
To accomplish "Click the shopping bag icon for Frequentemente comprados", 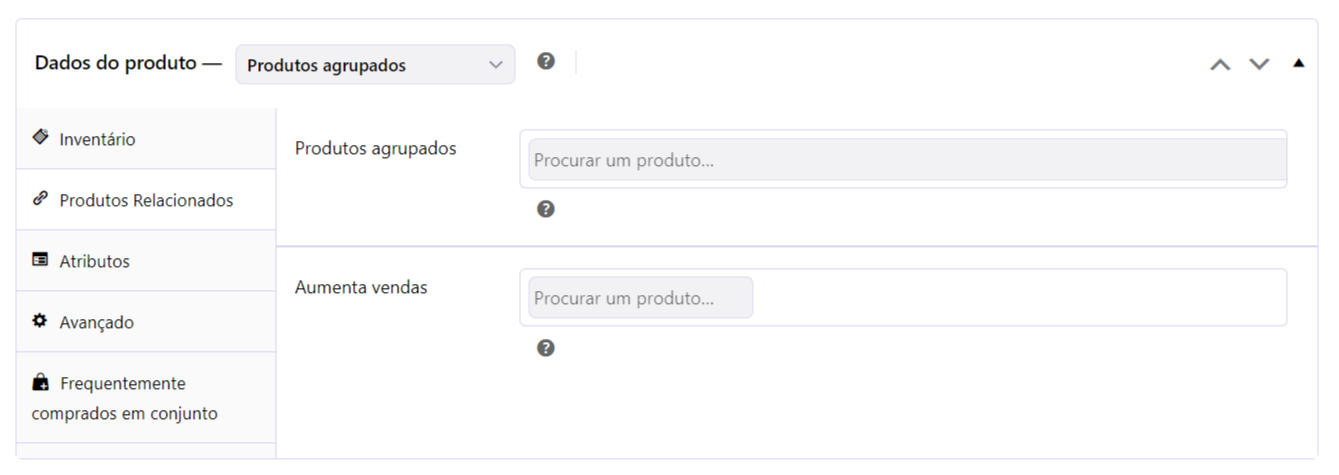I will pyautogui.click(x=41, y=382).
